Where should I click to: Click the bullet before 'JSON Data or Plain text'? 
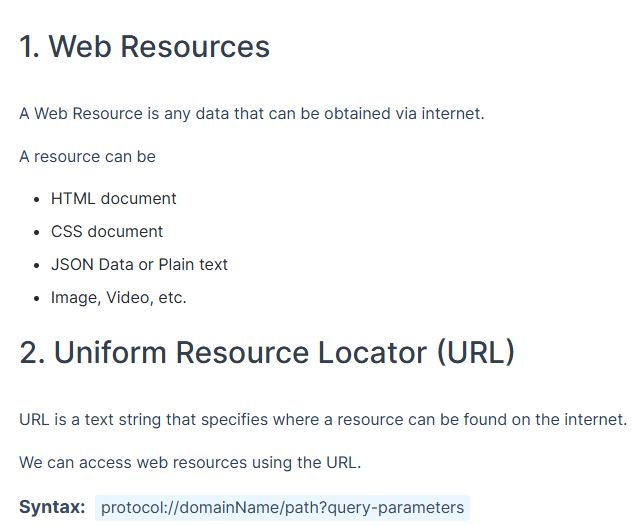point(37,266)
